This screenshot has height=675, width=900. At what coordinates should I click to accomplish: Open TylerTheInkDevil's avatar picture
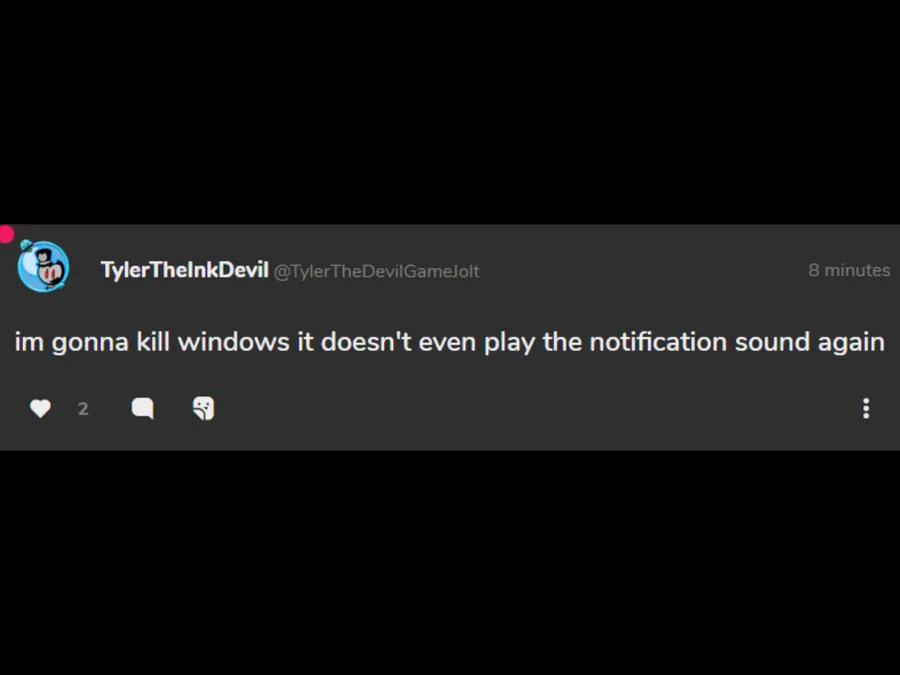coord(44,267)
